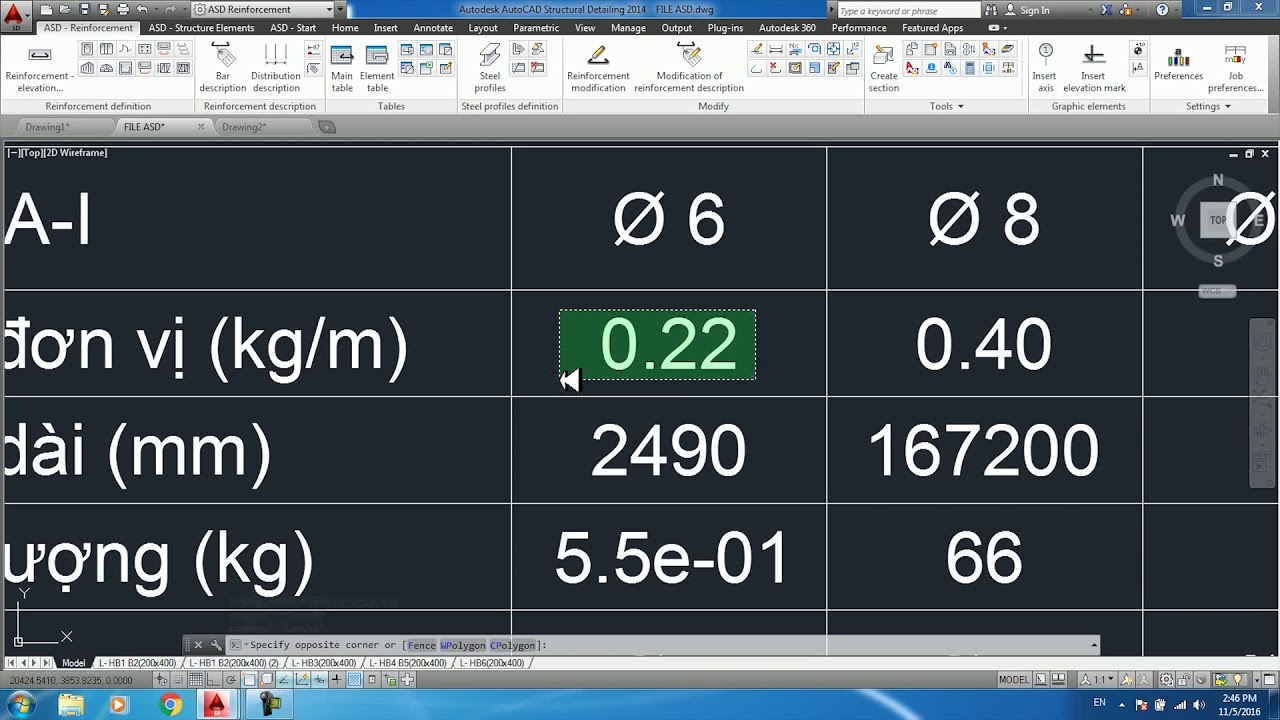Open the quick access toolbar customize arrow
Viewport: 1280px width, 720px height.
pyautogui.click(x=341, y=9)
